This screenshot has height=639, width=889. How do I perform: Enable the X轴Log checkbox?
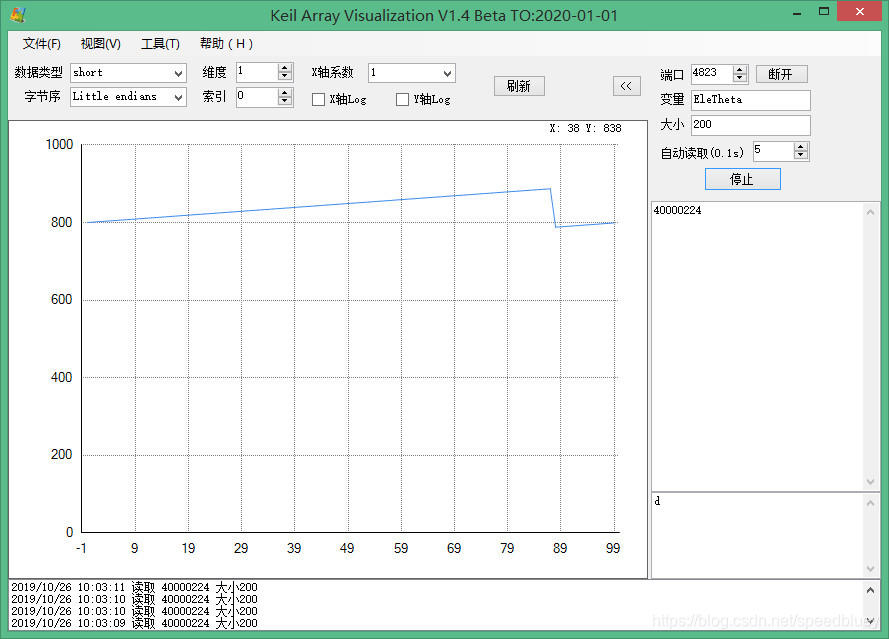click(318, 100)
